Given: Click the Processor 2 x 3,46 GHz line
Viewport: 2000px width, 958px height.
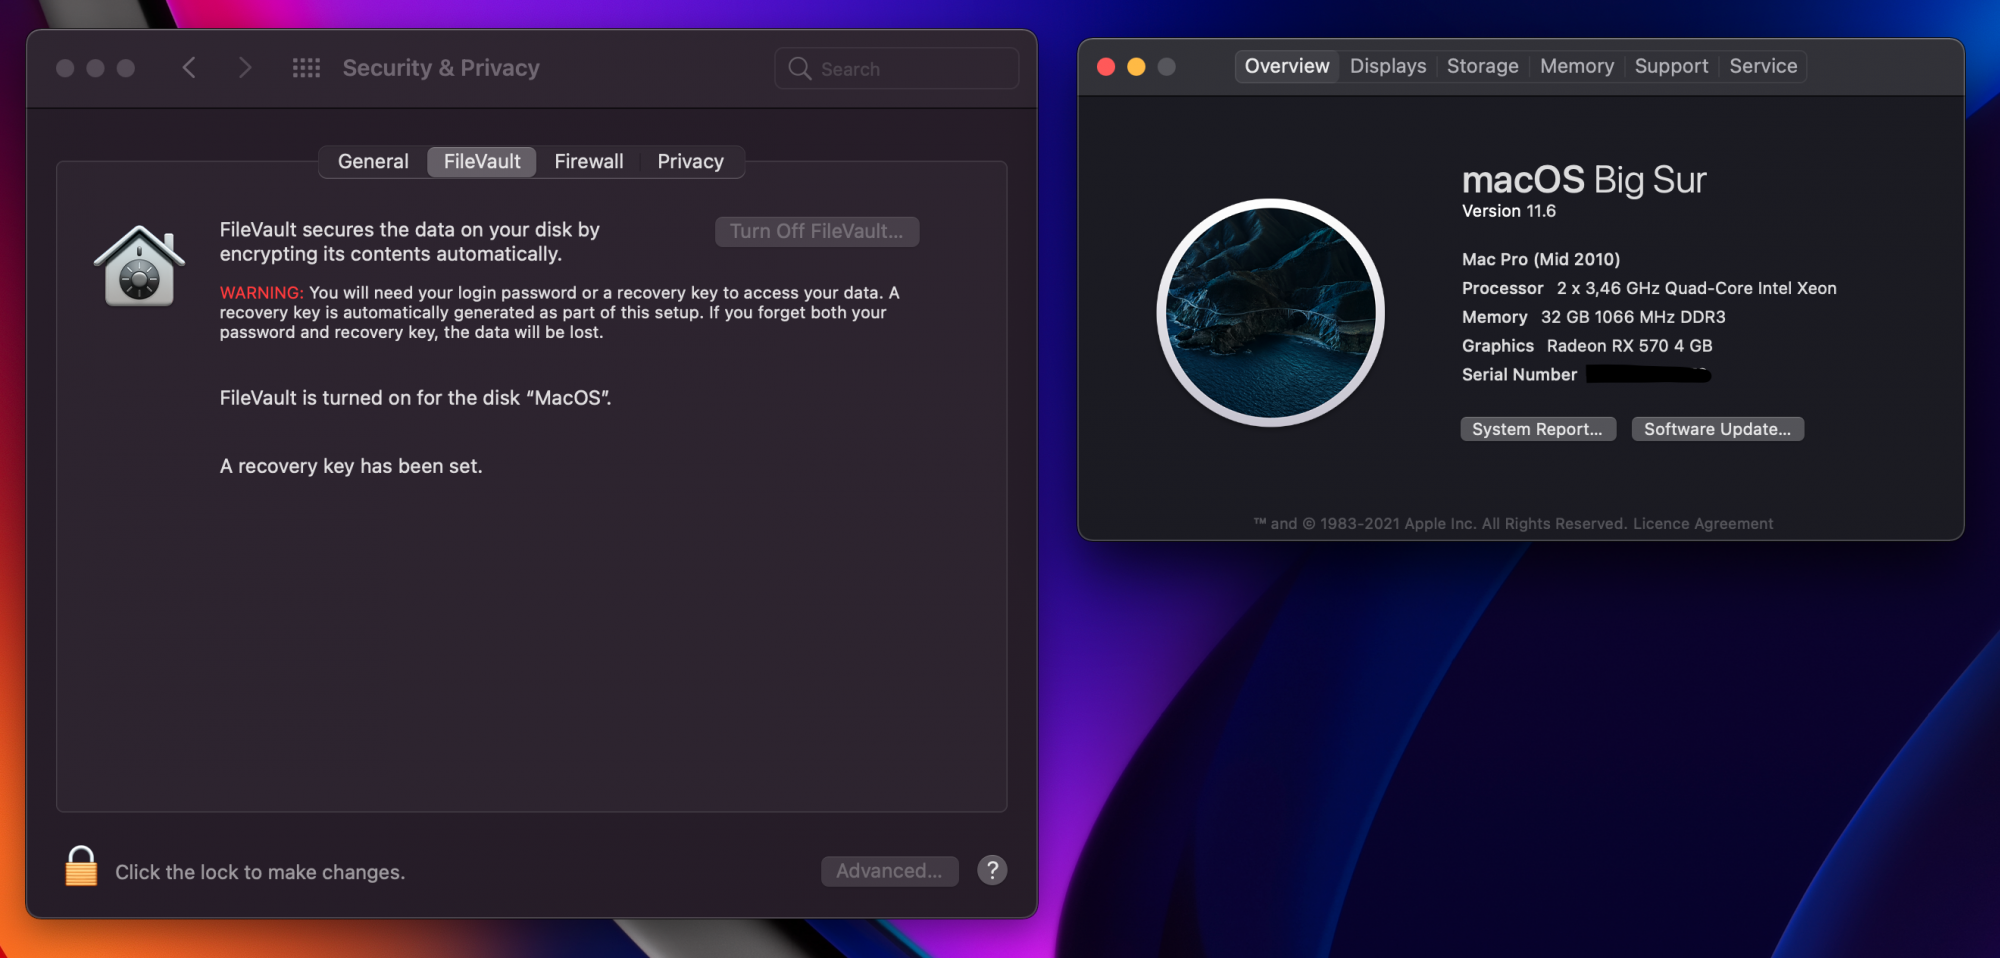Looking at the screenshot, I should [x=1649, y=288].
